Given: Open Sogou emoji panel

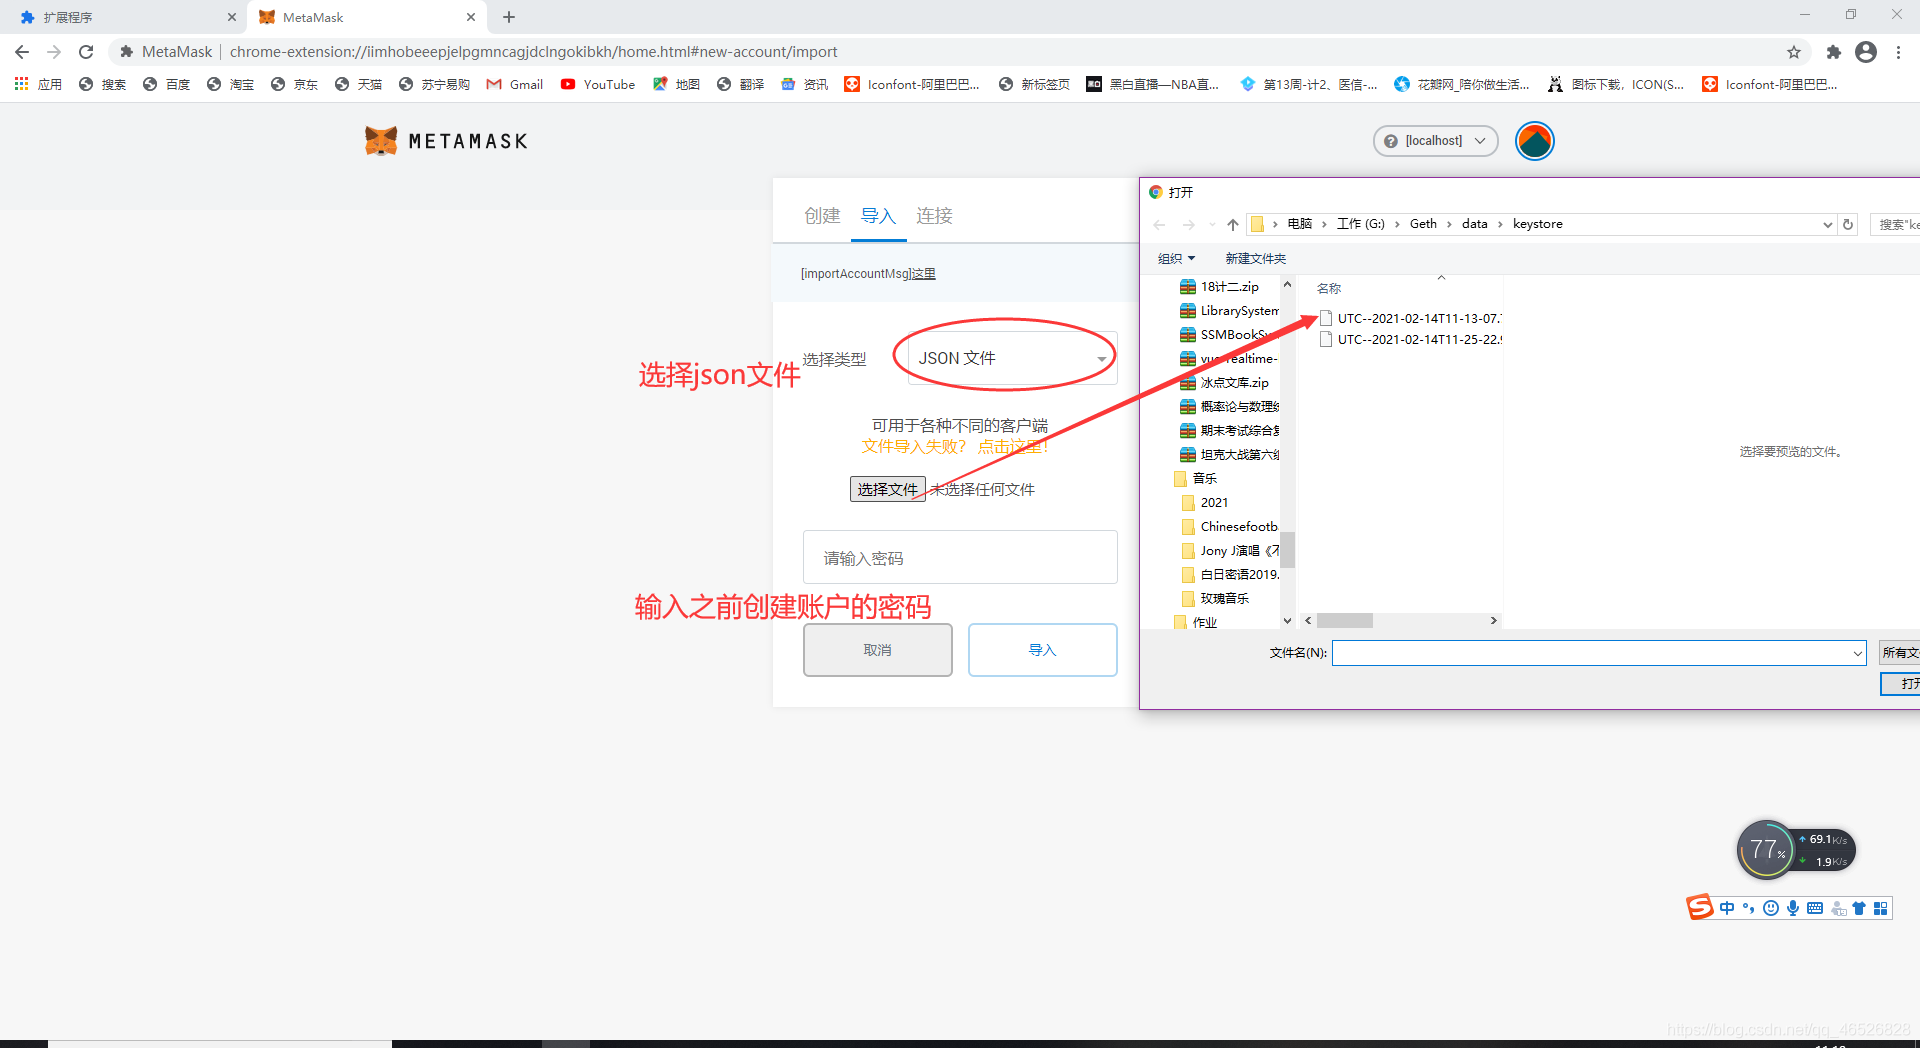Looking at the screenshot, I should pyautogui.click(x=1771, y=908).
